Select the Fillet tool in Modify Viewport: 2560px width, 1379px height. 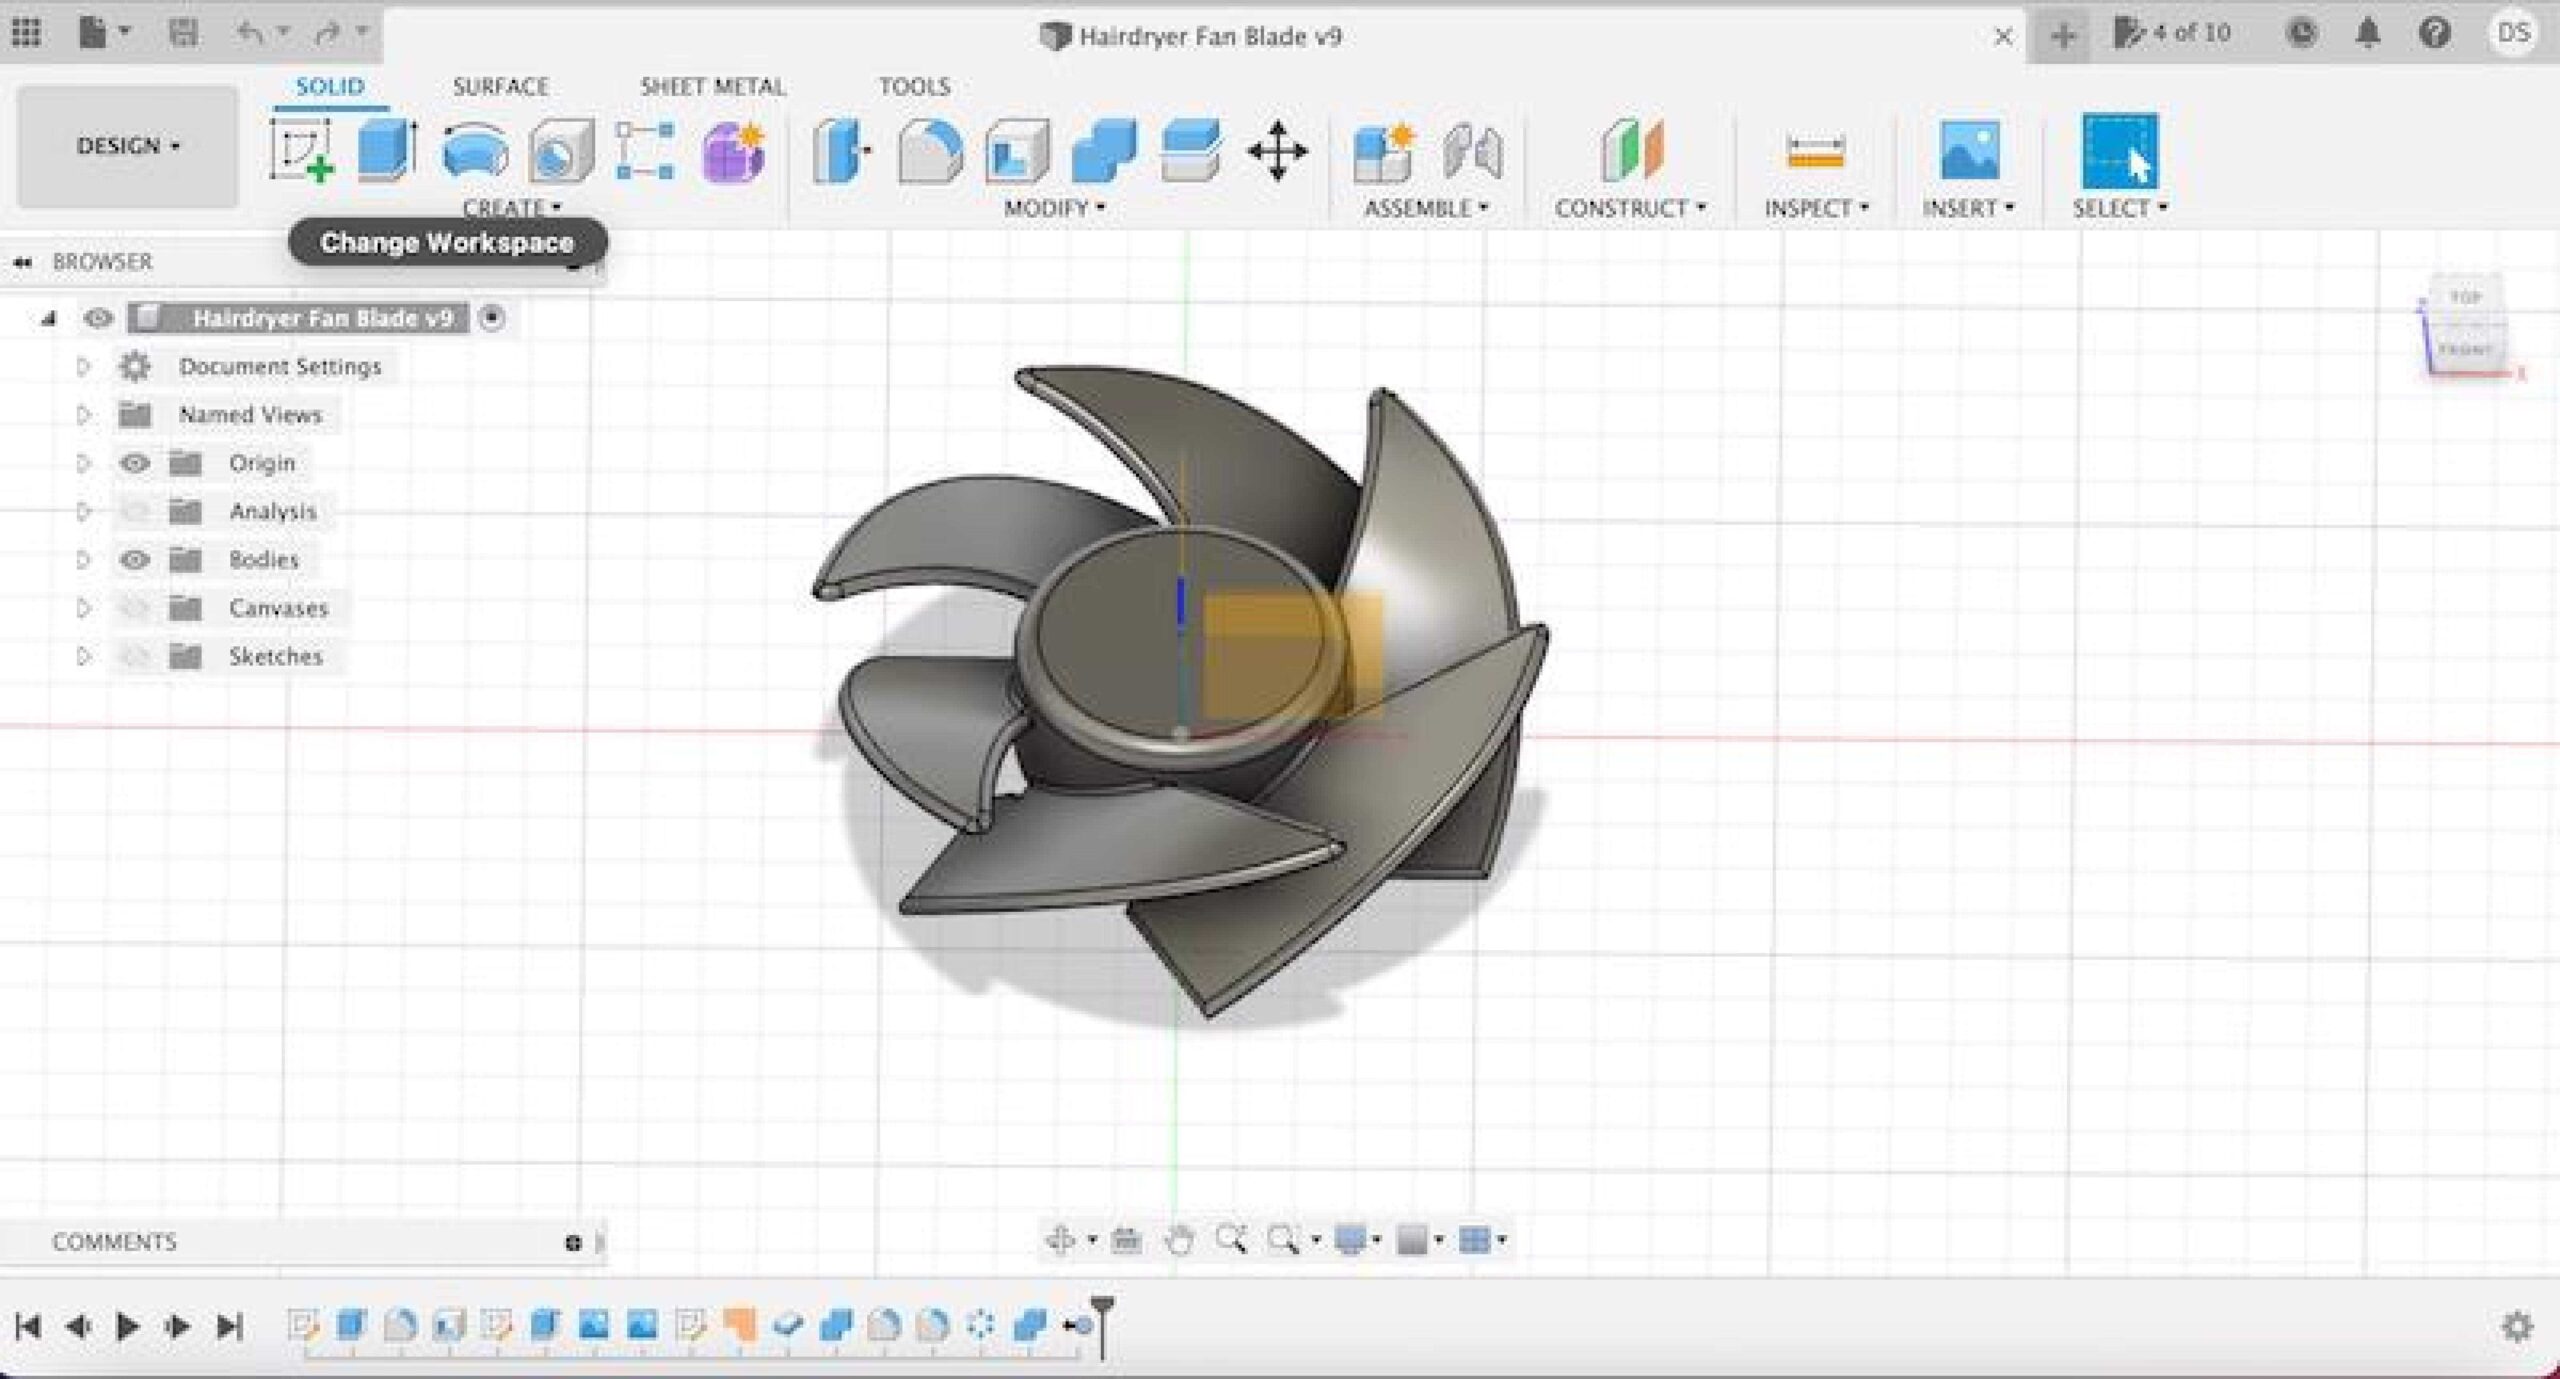click(930, 151)
